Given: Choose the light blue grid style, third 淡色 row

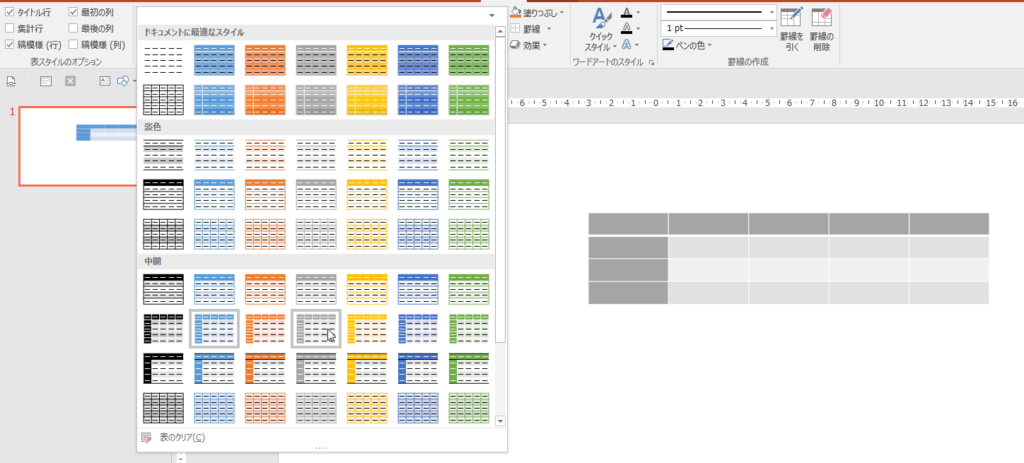Looking at the screenshot, I should click(x=214, y=234).
